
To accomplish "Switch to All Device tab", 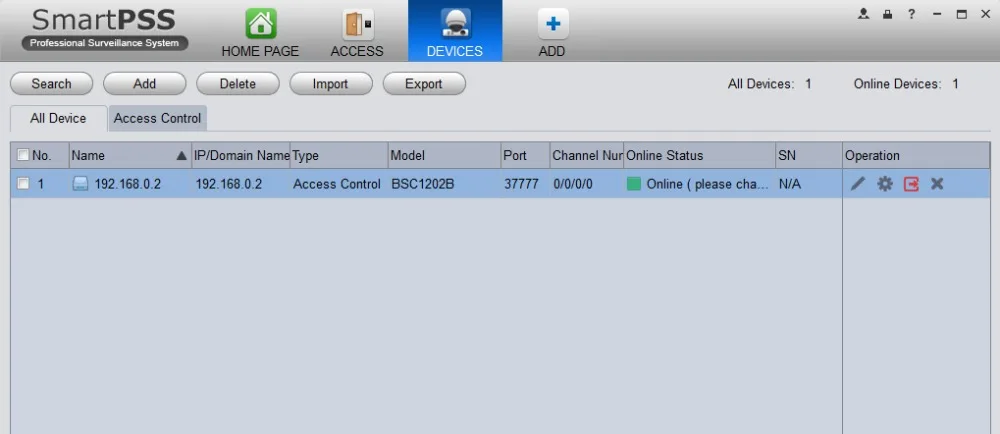I will click(58, 119).
